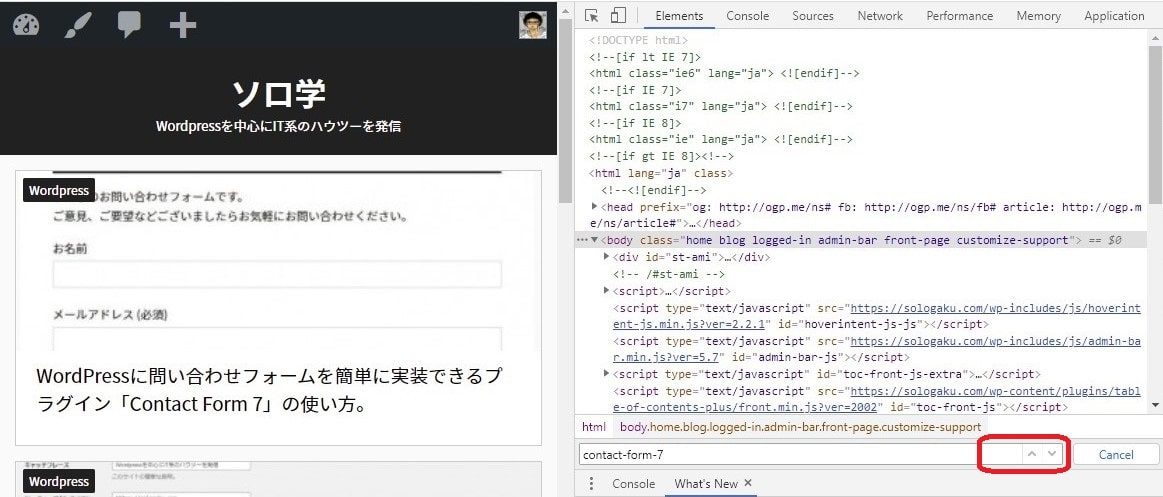Viewport: 1163px width, 497px height.
Task: Open the Application tab
Action: coord(1114,16)
